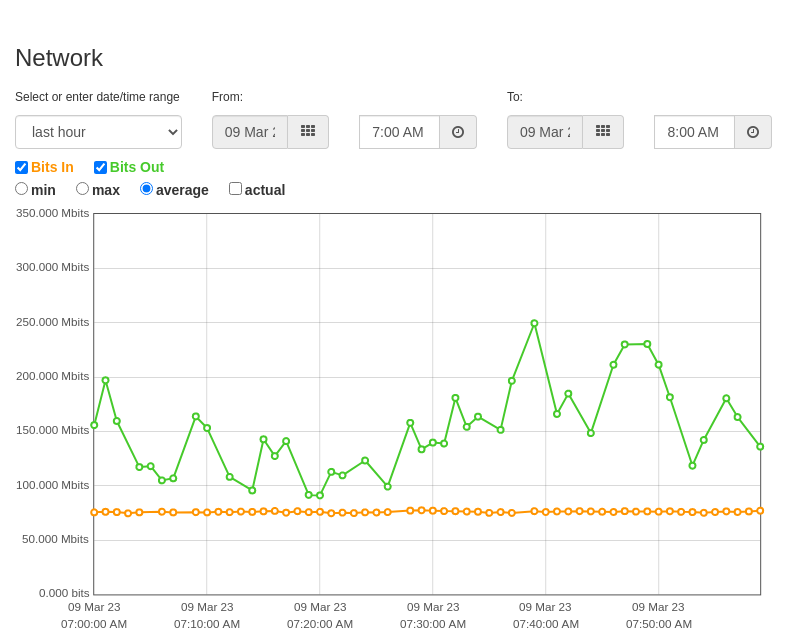Select the min radio button
This screenshot has width=787, height=634.
pos(22,189)
